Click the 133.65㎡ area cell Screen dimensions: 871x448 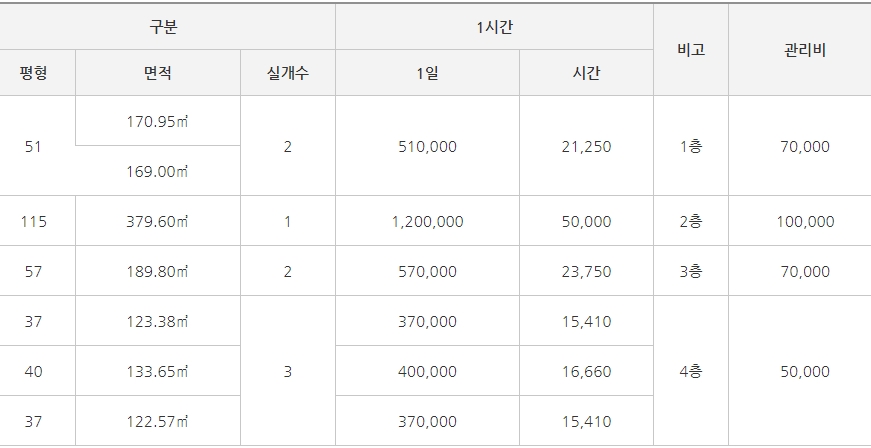click(158, 371)
